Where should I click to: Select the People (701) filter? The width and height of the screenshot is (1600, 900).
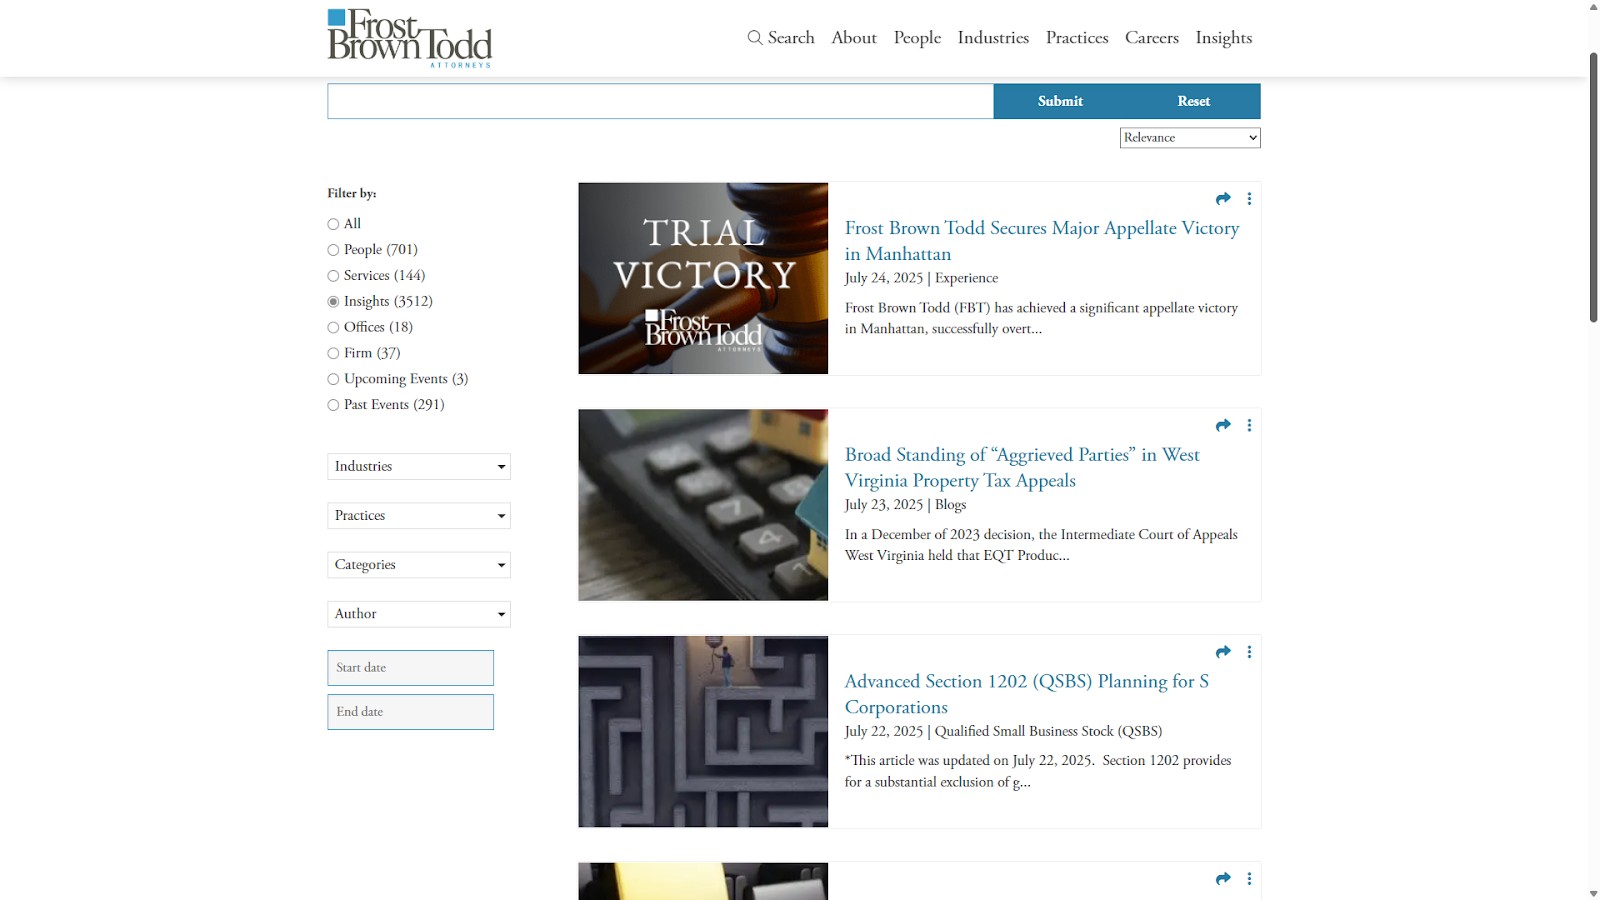[x=333, y=250]
